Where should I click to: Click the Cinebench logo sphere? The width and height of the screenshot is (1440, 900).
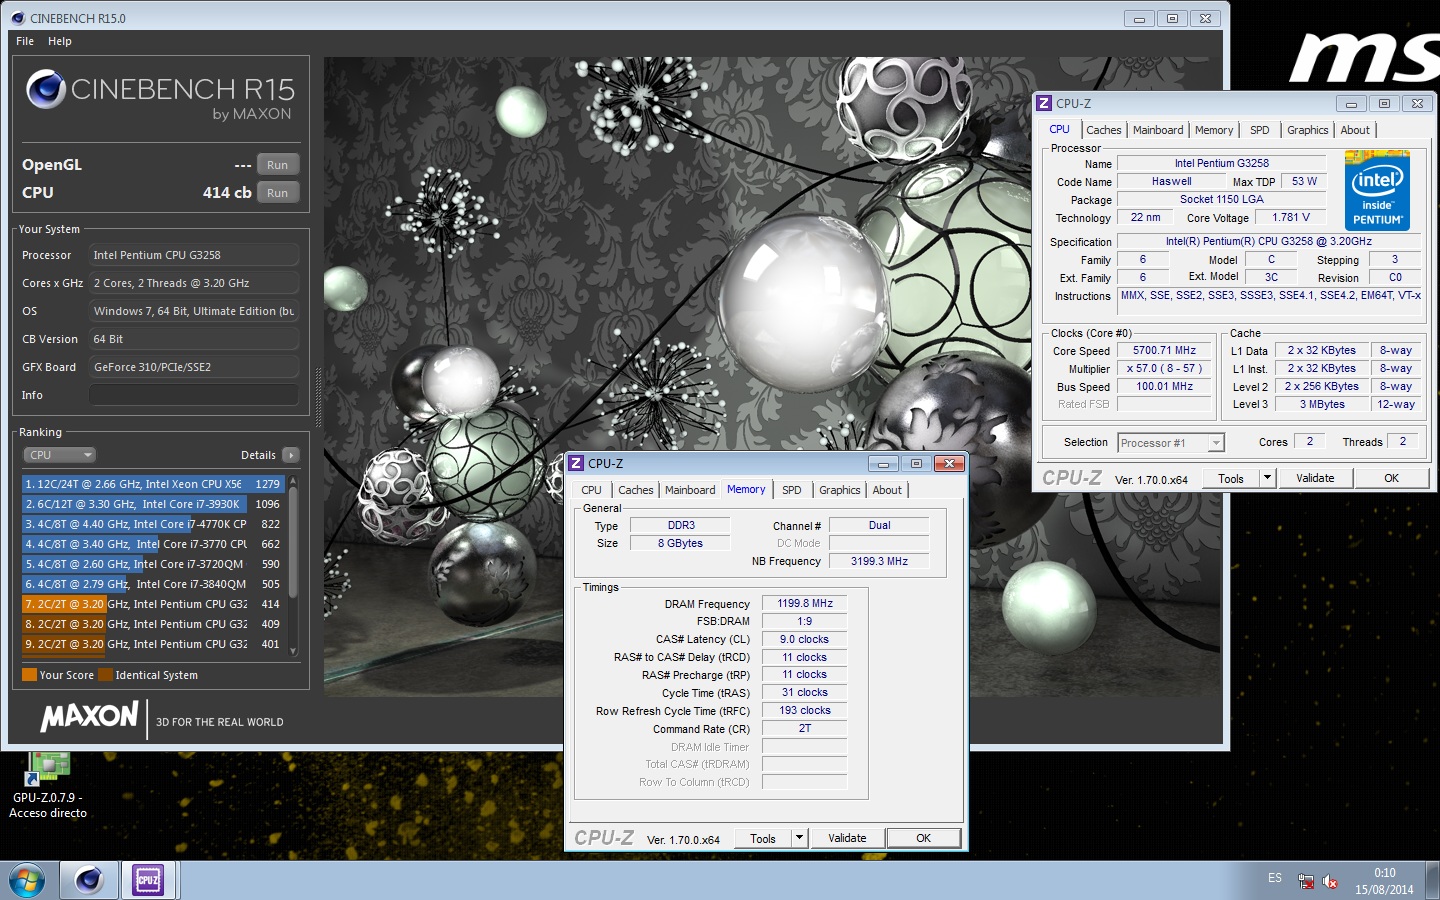point(46,89)
